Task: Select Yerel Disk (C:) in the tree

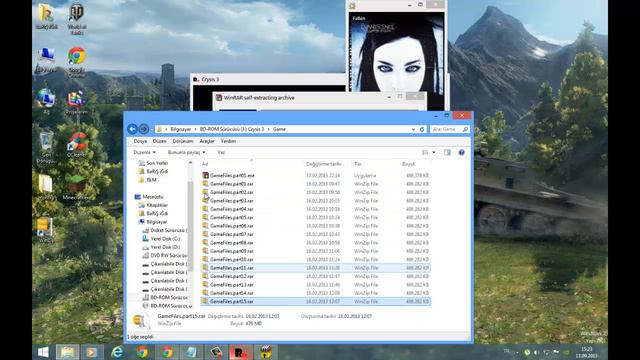Action: coord(165,239)
